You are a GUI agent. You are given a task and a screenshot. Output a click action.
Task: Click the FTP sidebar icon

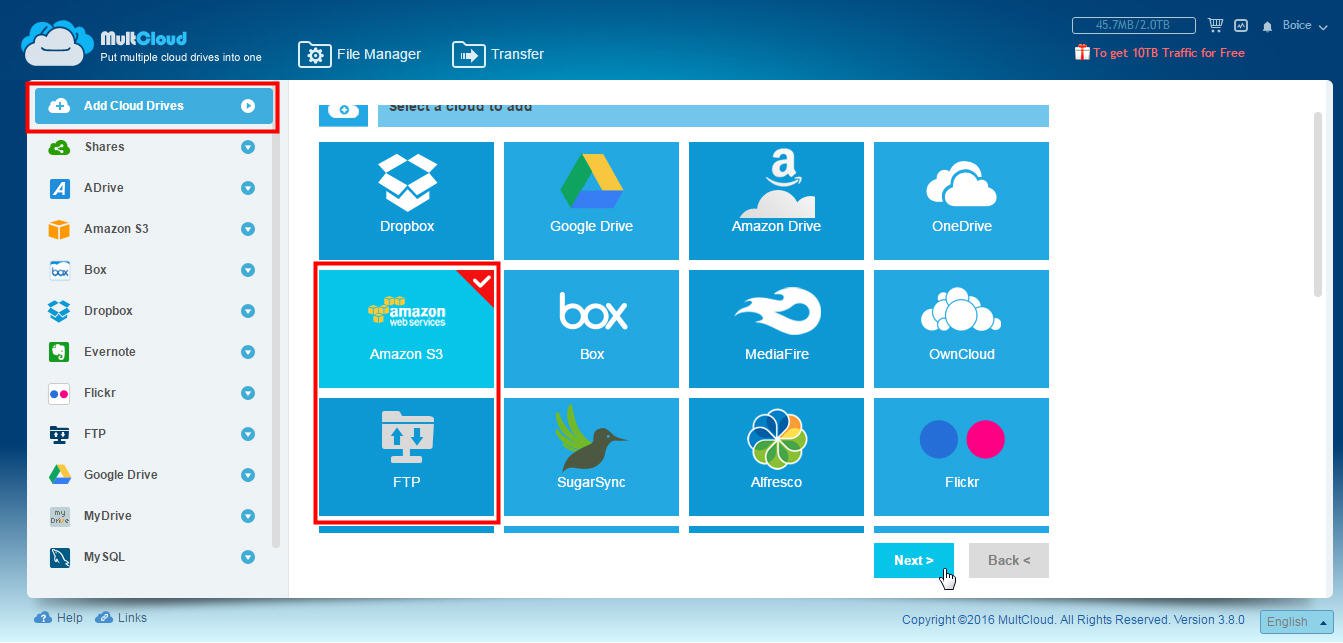pyautogui.click(x=59, y=434)
